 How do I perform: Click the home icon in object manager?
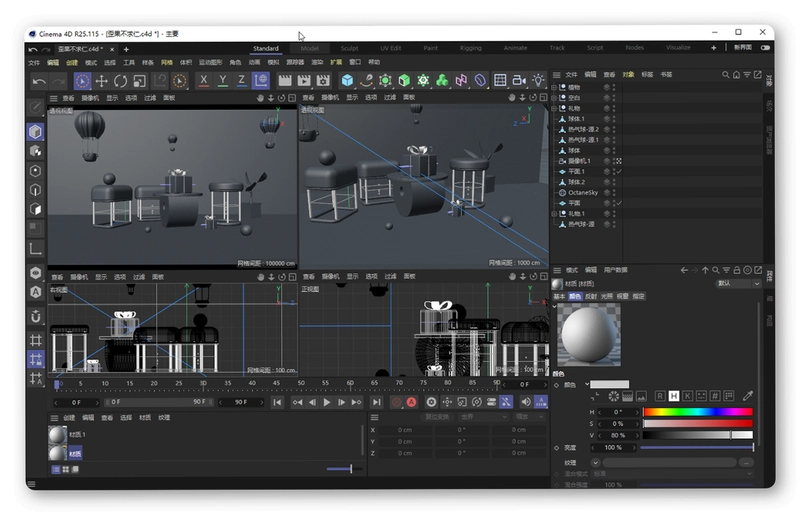click(x=736, y=75)
